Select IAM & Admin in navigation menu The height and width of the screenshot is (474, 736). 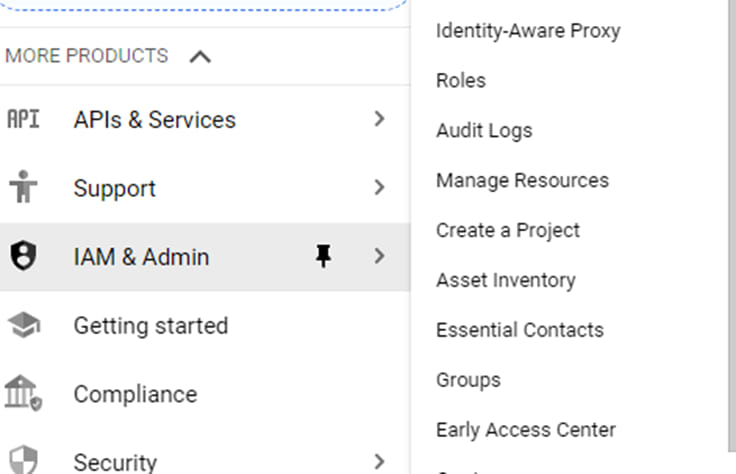coord(205,256)
